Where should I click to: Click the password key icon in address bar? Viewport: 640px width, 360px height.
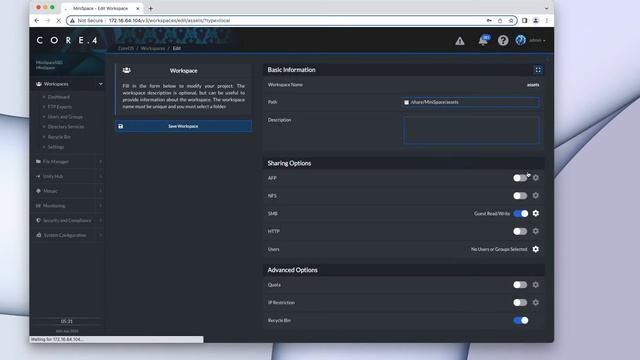coord(489,20)
